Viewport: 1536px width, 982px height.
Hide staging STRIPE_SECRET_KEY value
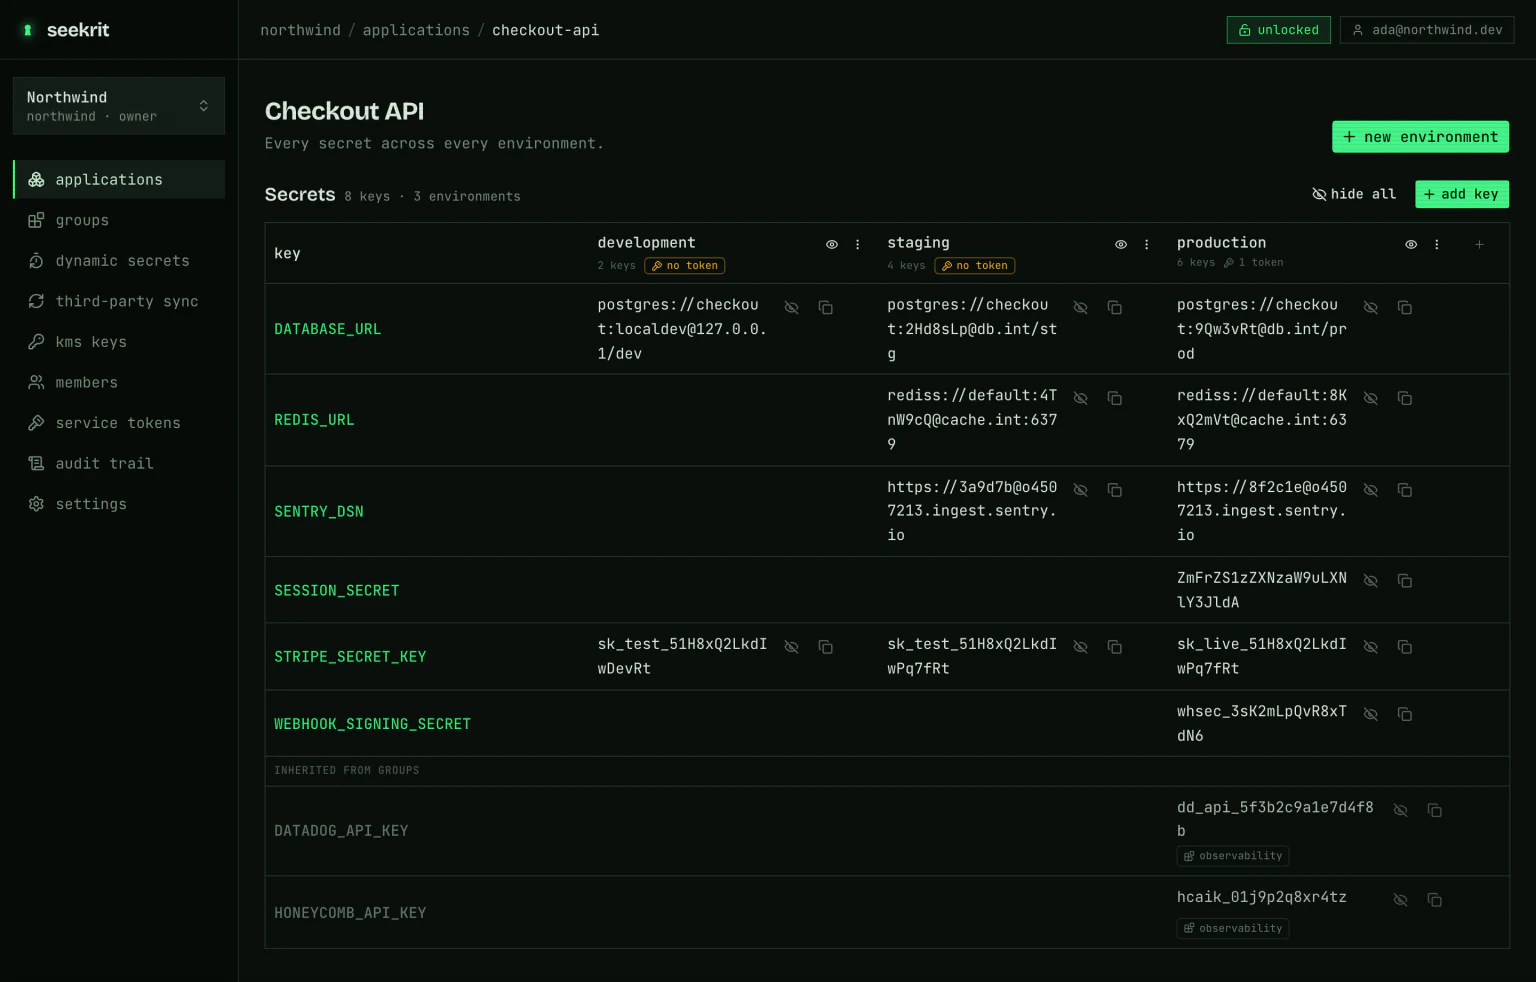[x=1080, y=647]
